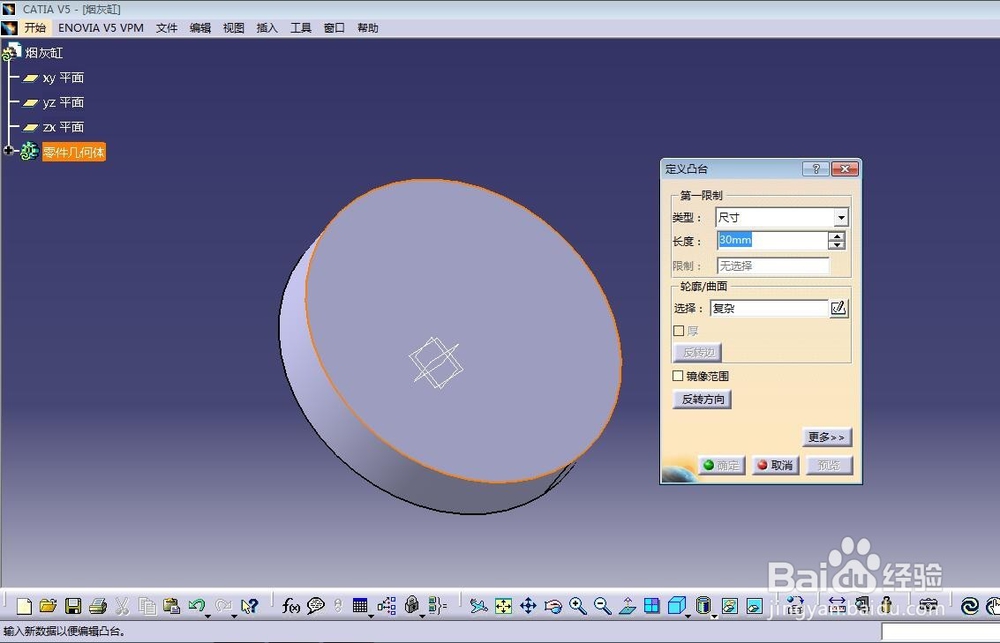The image size is (1000, 643).
Task: Toggle the 厚 checkbox
Action: pos(677,330)
